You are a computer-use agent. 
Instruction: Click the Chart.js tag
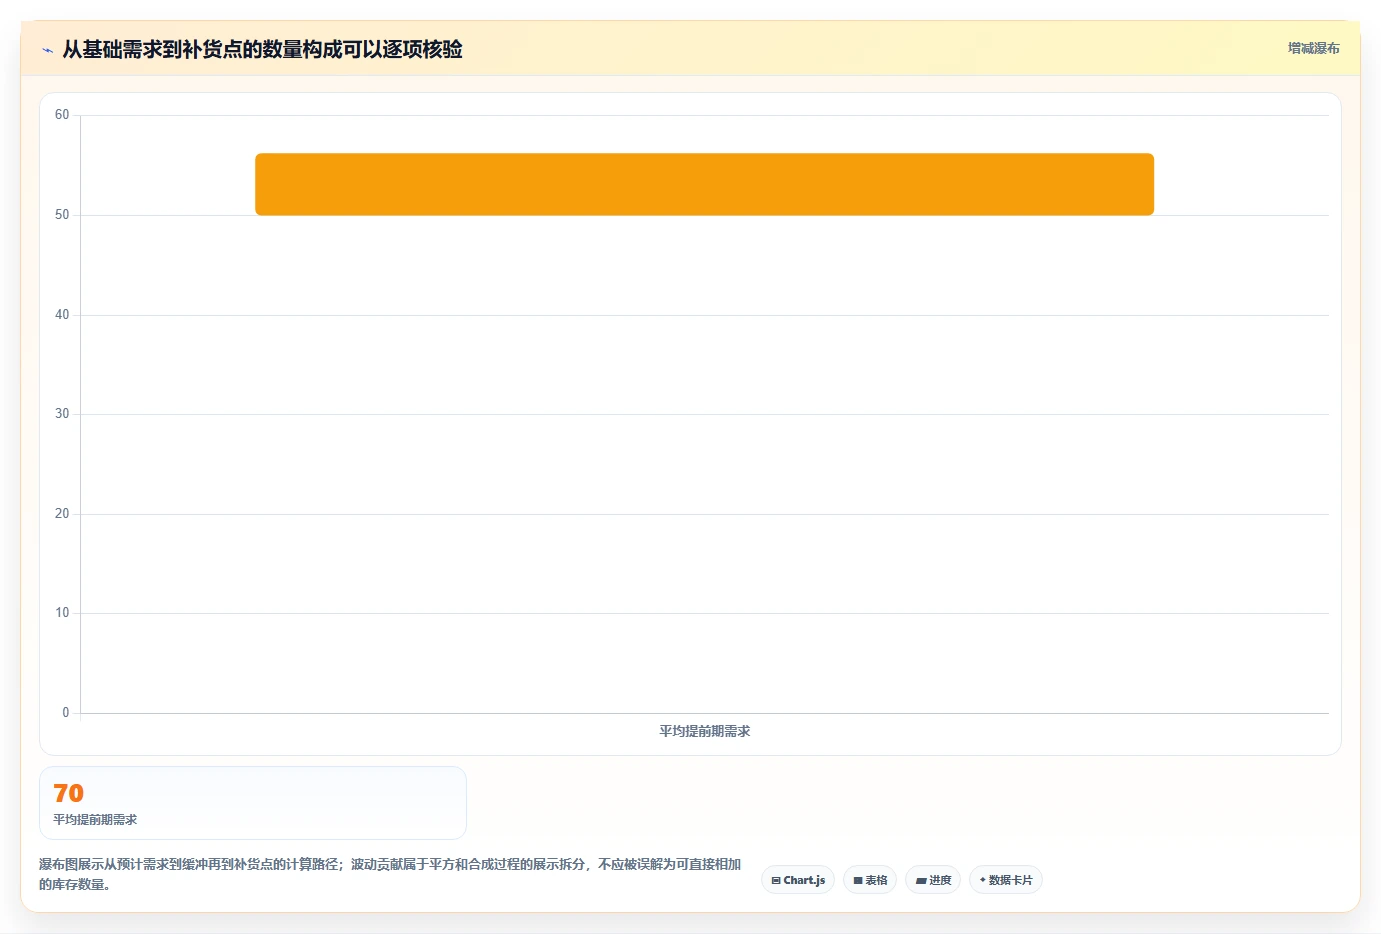coord(798,880)
